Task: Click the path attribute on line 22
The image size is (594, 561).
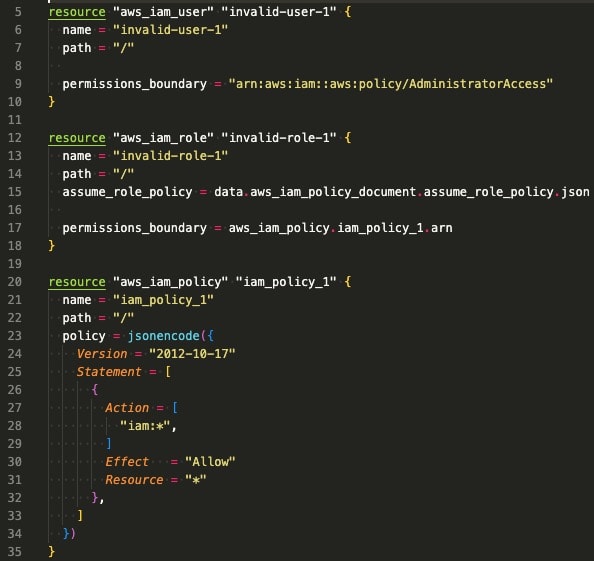Action: [77, 317]
